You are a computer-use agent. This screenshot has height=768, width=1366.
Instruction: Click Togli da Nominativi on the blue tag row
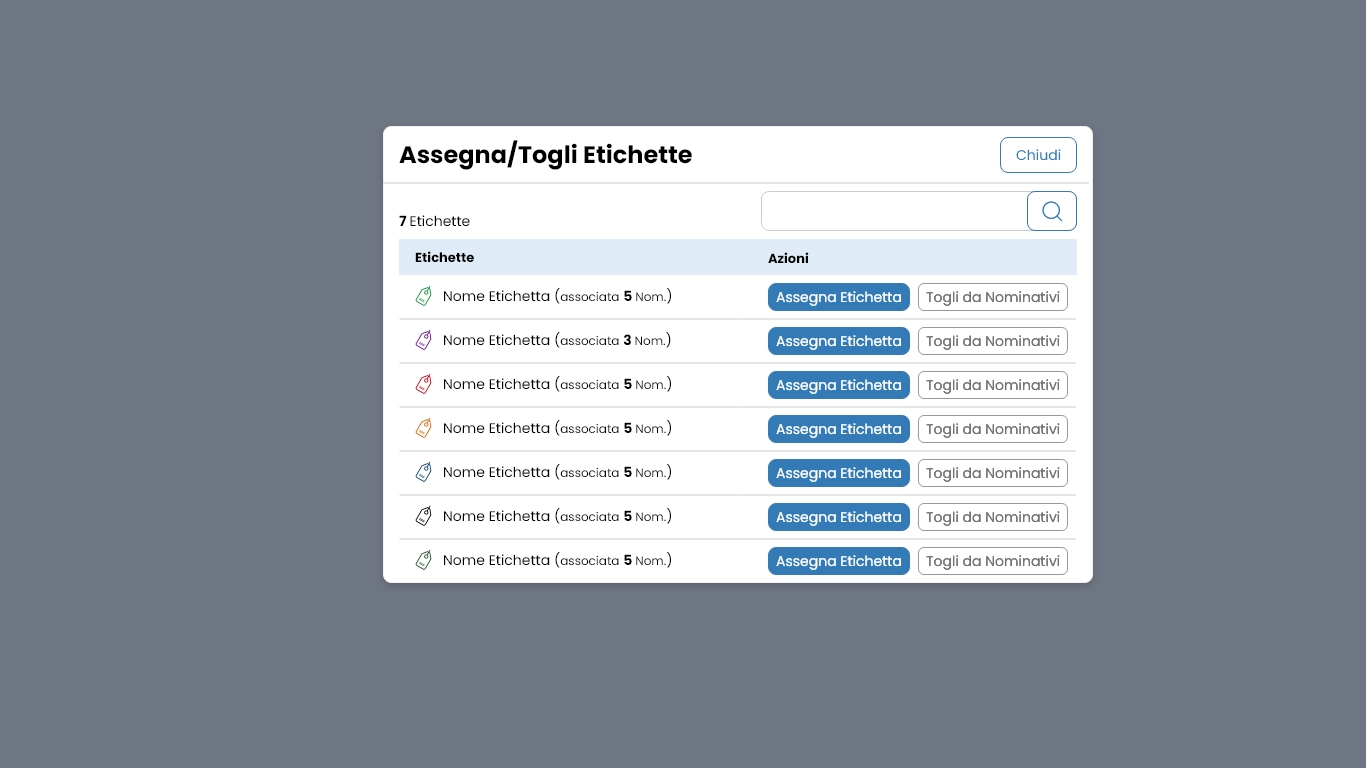point(992,472)
